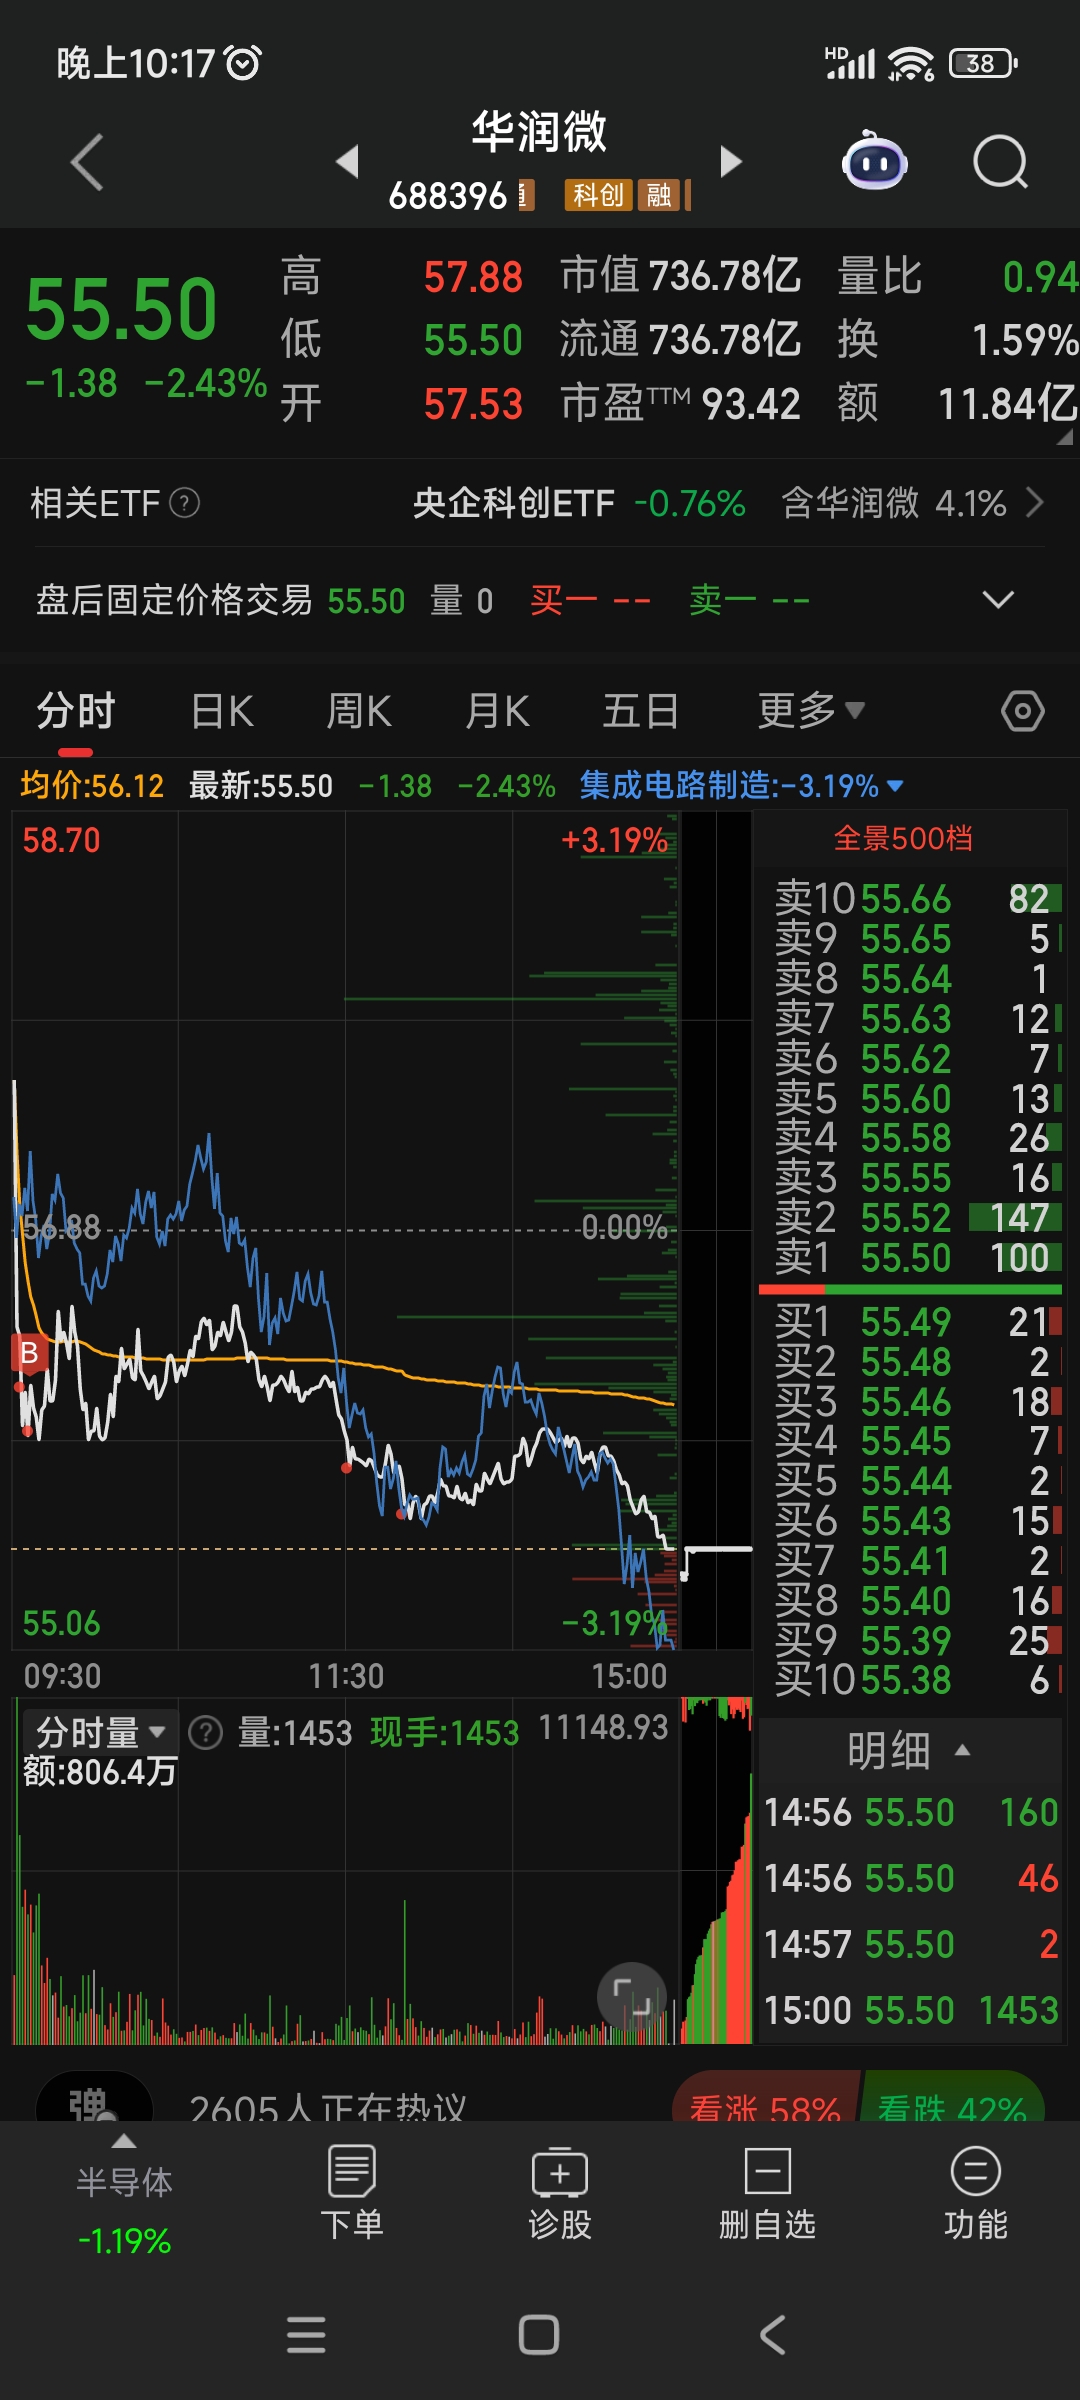
Task: Tap Android home button
Action: (539, 2335)
